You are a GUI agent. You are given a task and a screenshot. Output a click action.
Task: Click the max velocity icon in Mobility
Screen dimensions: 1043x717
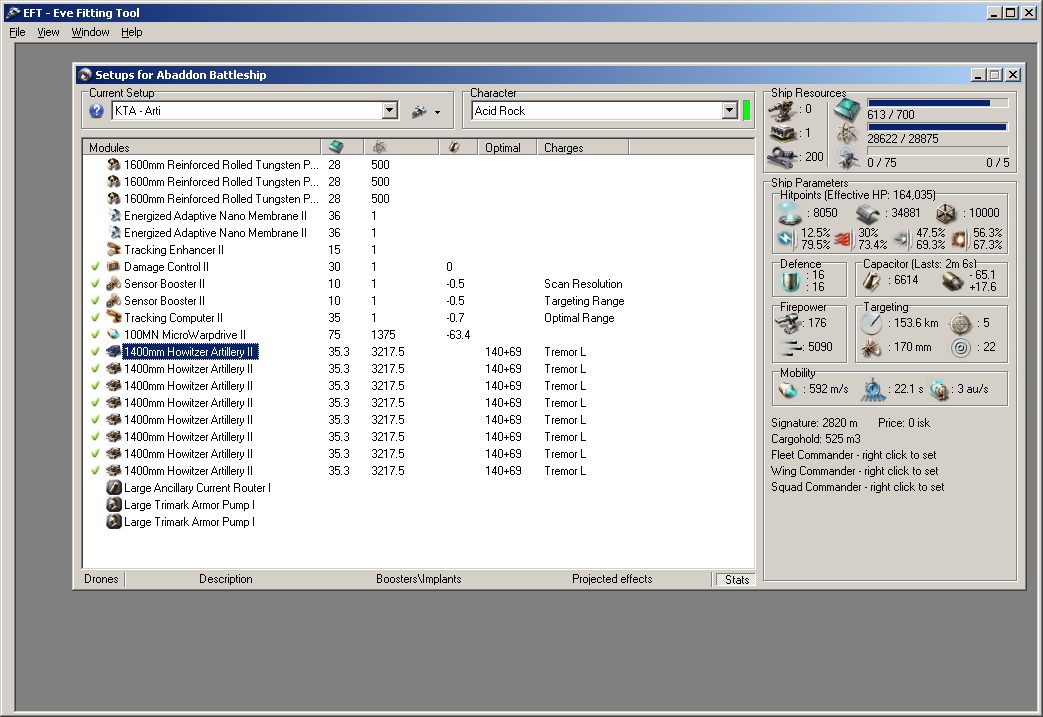(787, 390)
